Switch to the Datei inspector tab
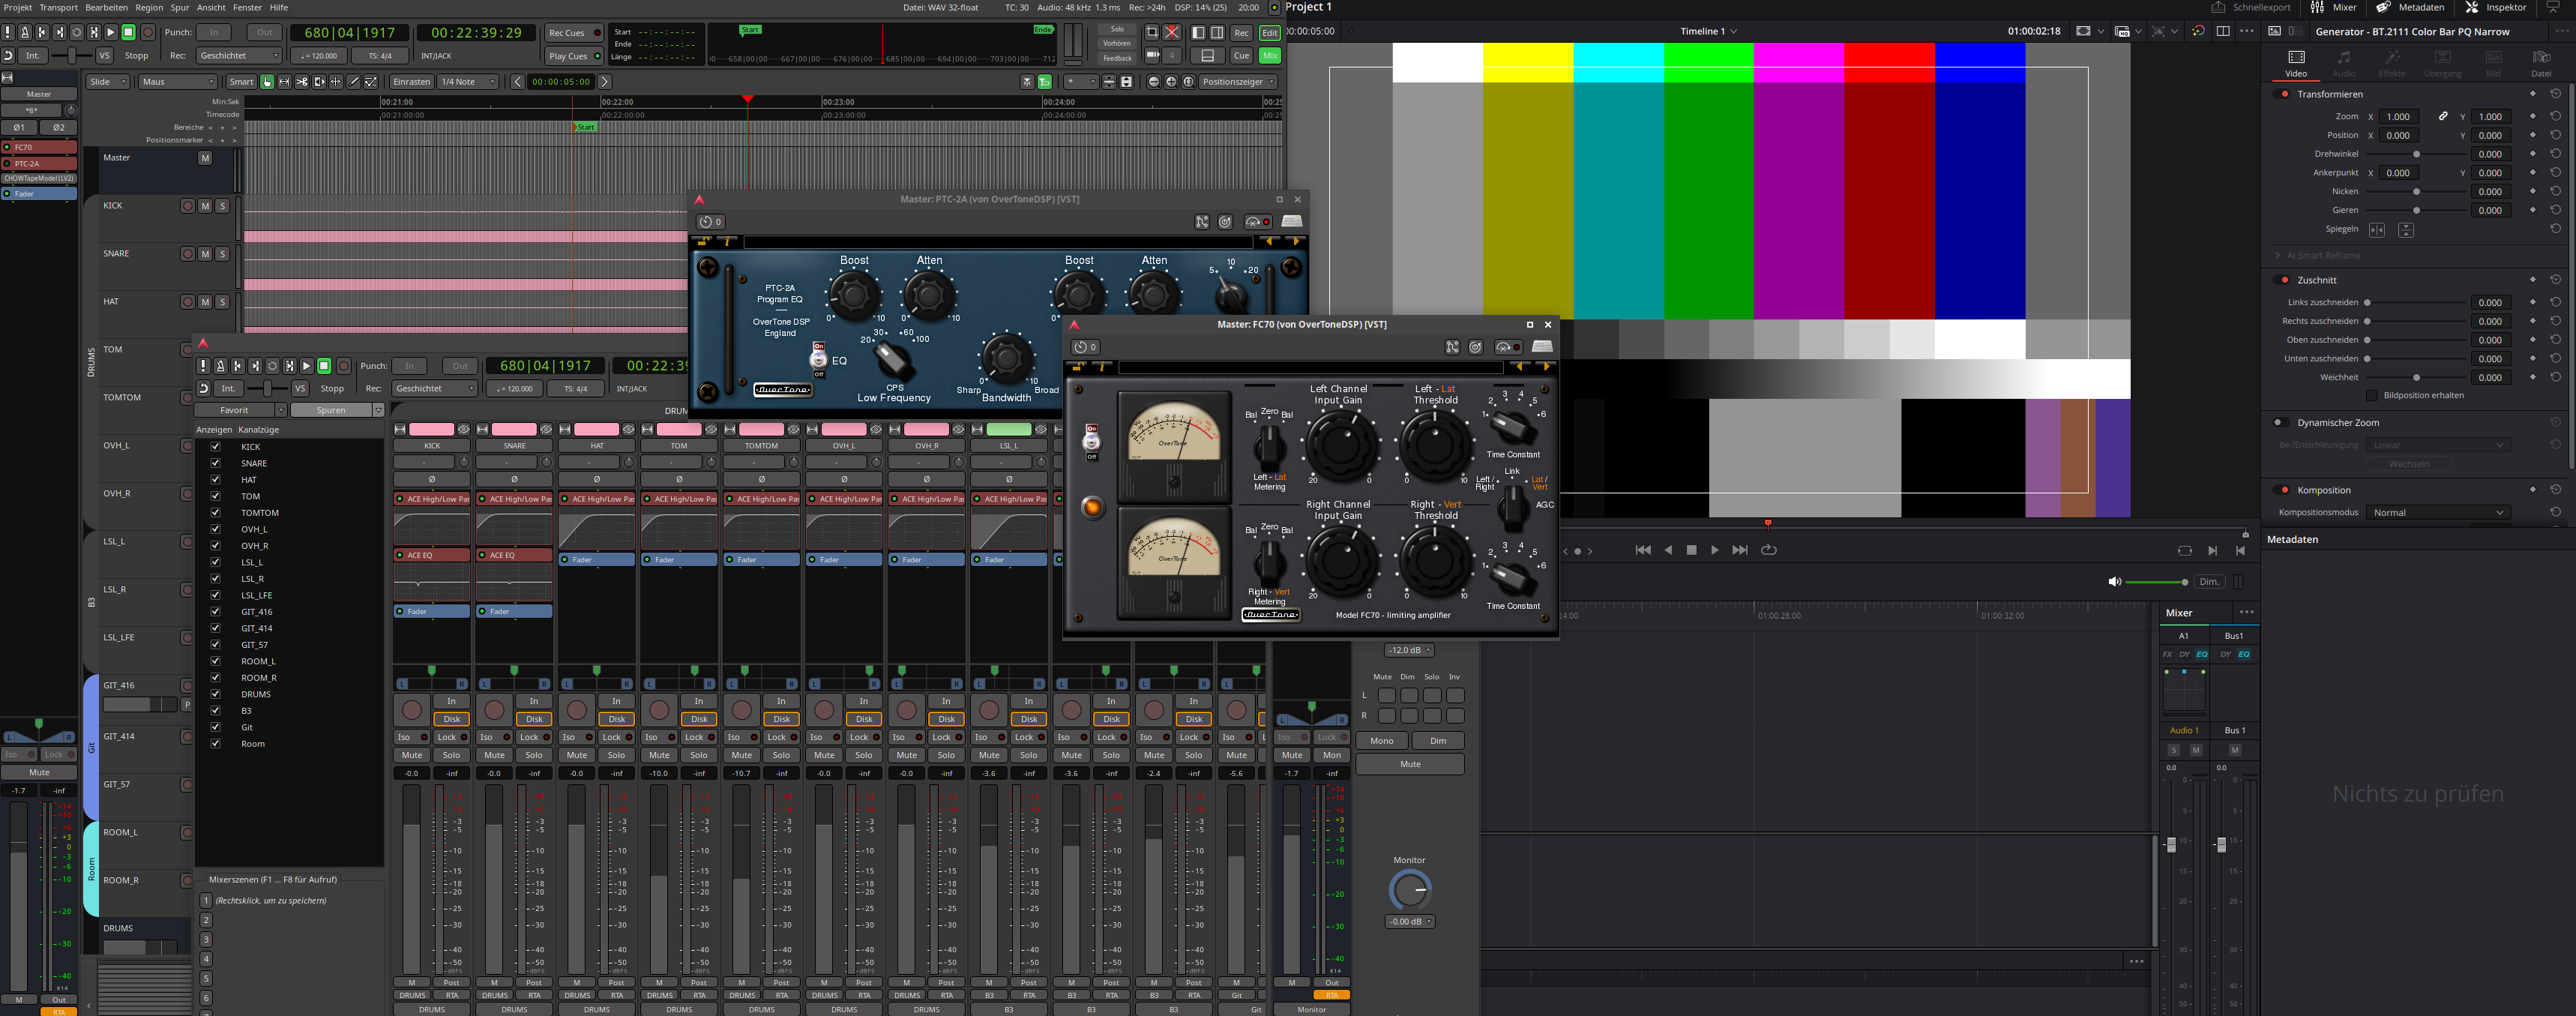The width and height of the screenshot is (2576, 1016). pyautogui.click(x=2541, y=63)
